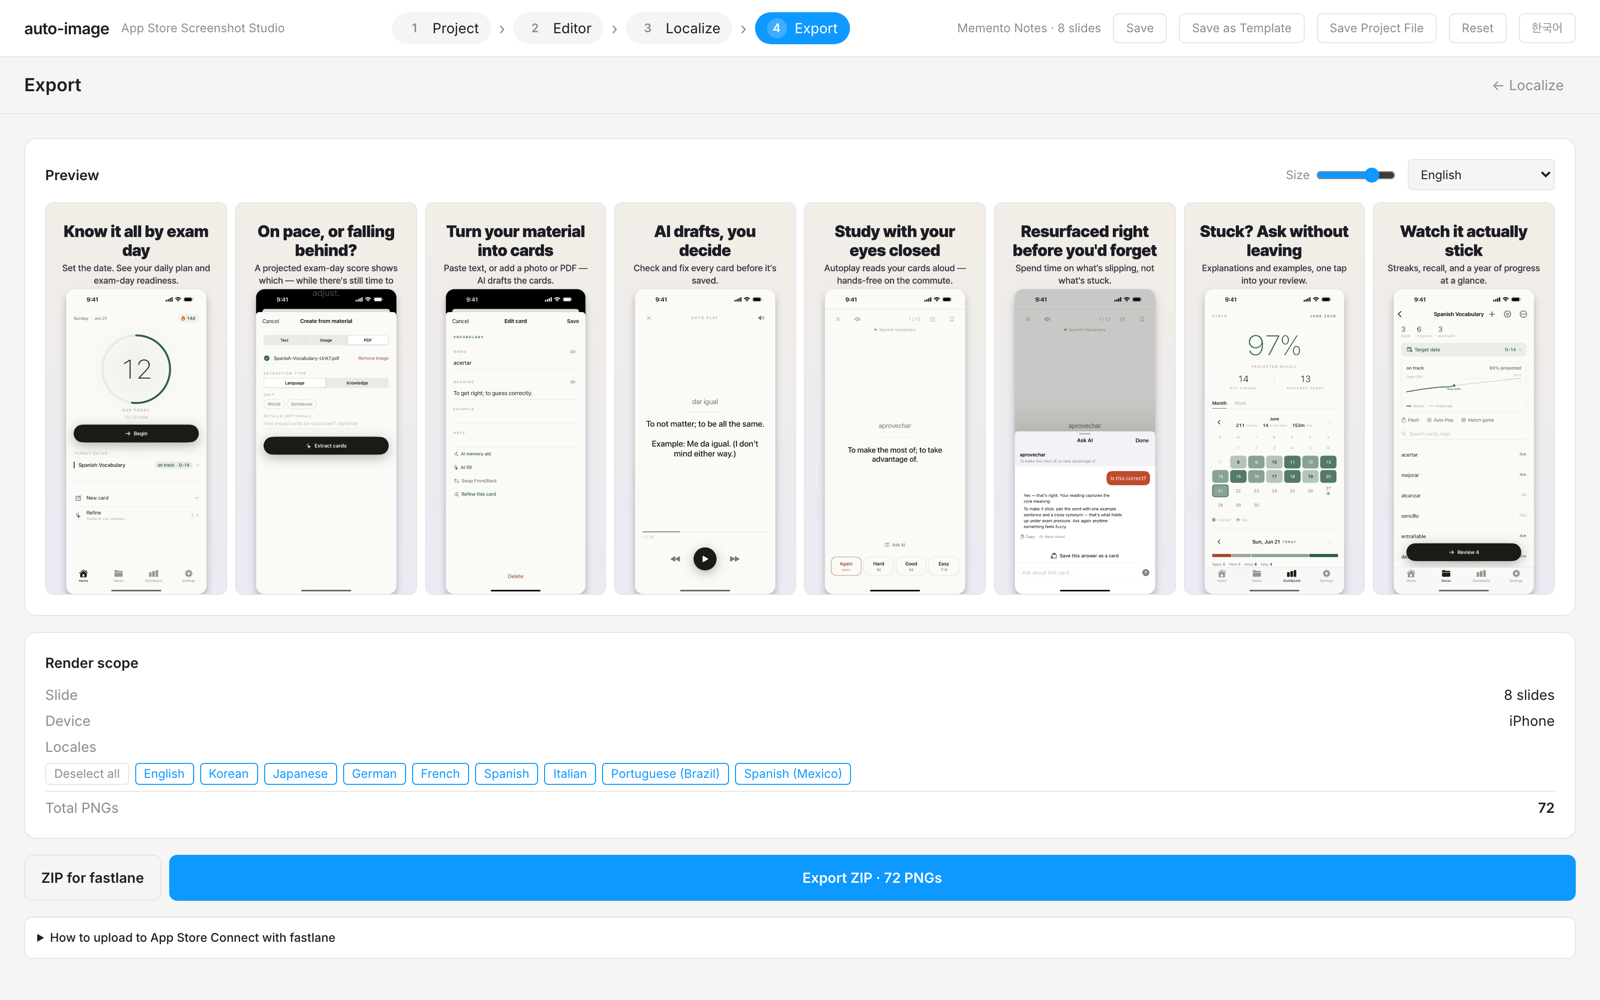Click the rewind icon in AI drafts slide
Screen dimensions: 1600x1000
tap(675, 559)
